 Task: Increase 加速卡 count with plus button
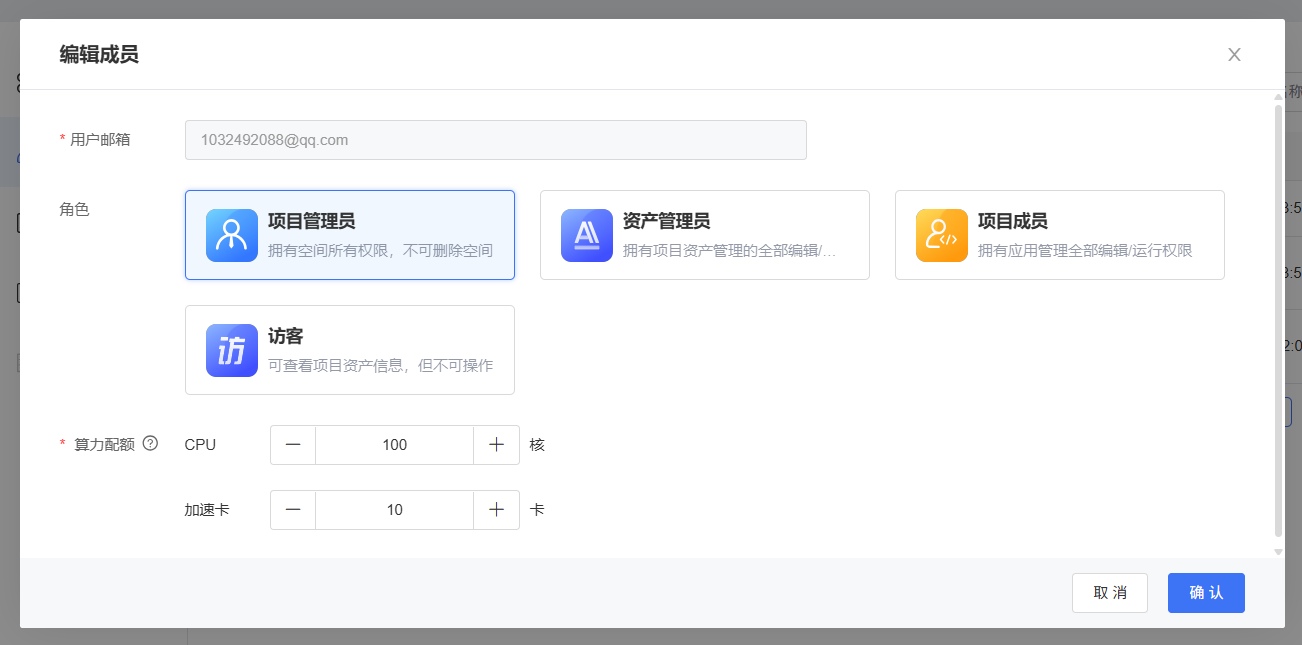pyautogui.click(x=496, y=510)
